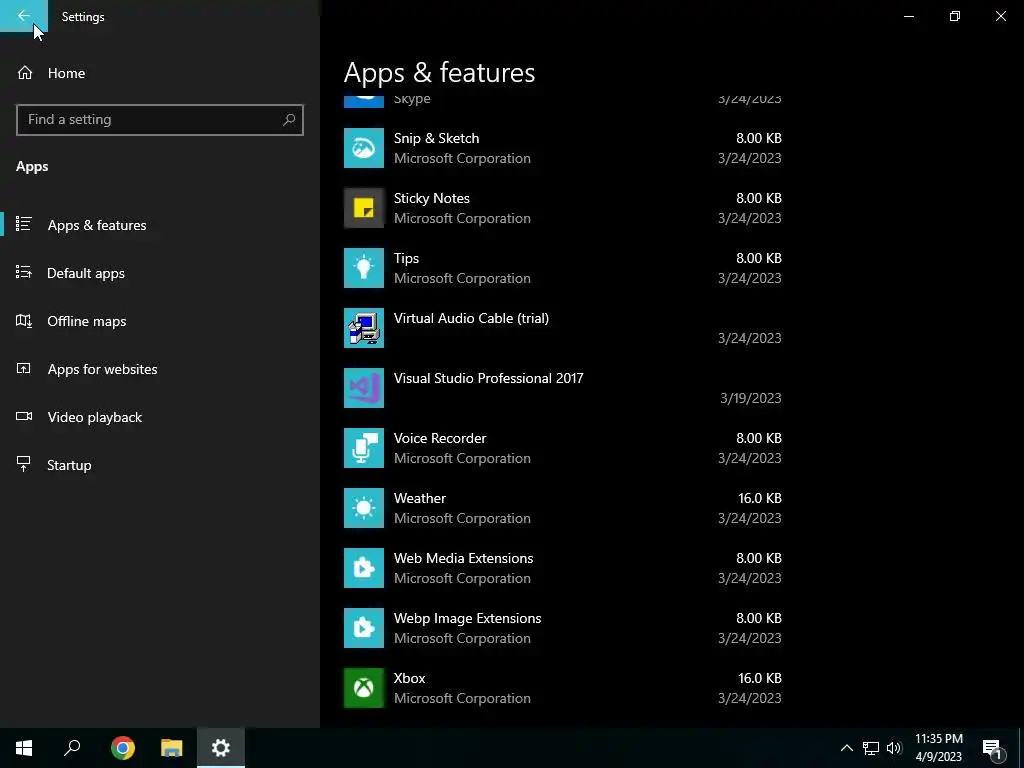This screenshot has height=768, width=1024.
Task: Open File Explorer from the taskbar
Action: [172, 748]
